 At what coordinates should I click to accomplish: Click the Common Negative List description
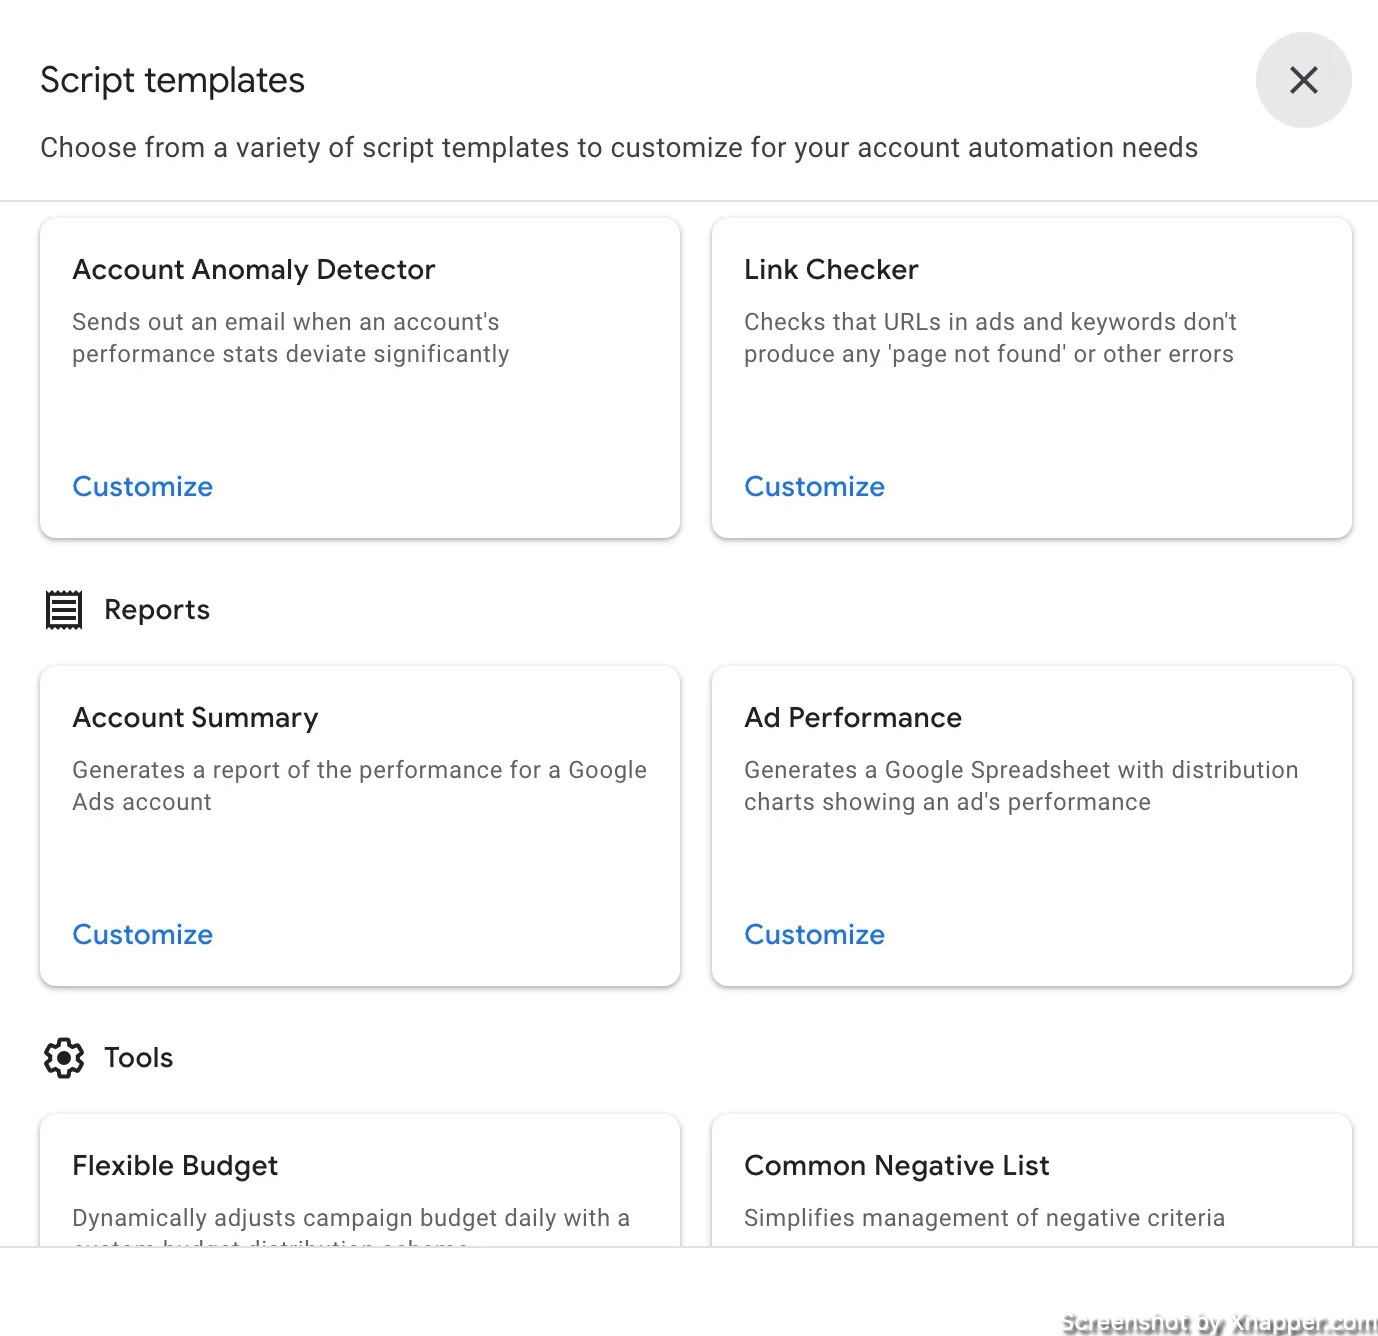[x=985, y=1218]
